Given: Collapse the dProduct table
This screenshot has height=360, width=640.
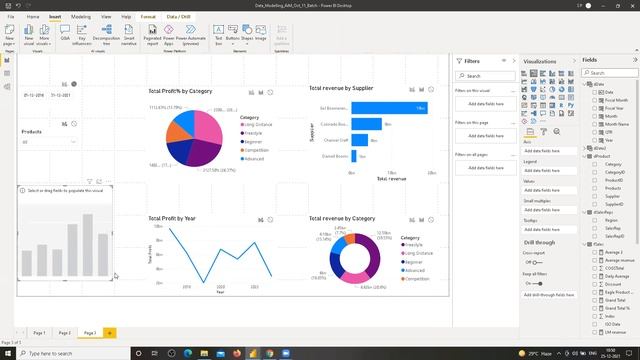Looking at the screenshot, I should click(x=584, y=156).
